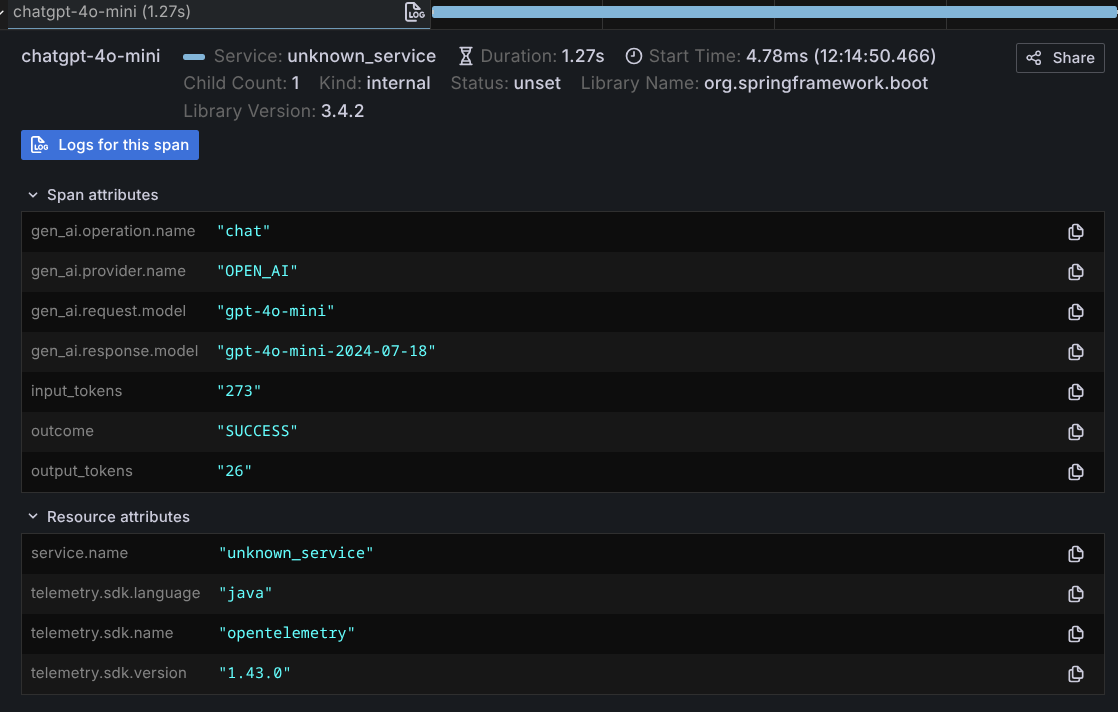Image resolution: width=1118 pixels, height=712 pixels.
Task: Copy the output_tokens attribute value
Action: (x=1075, y=472)
